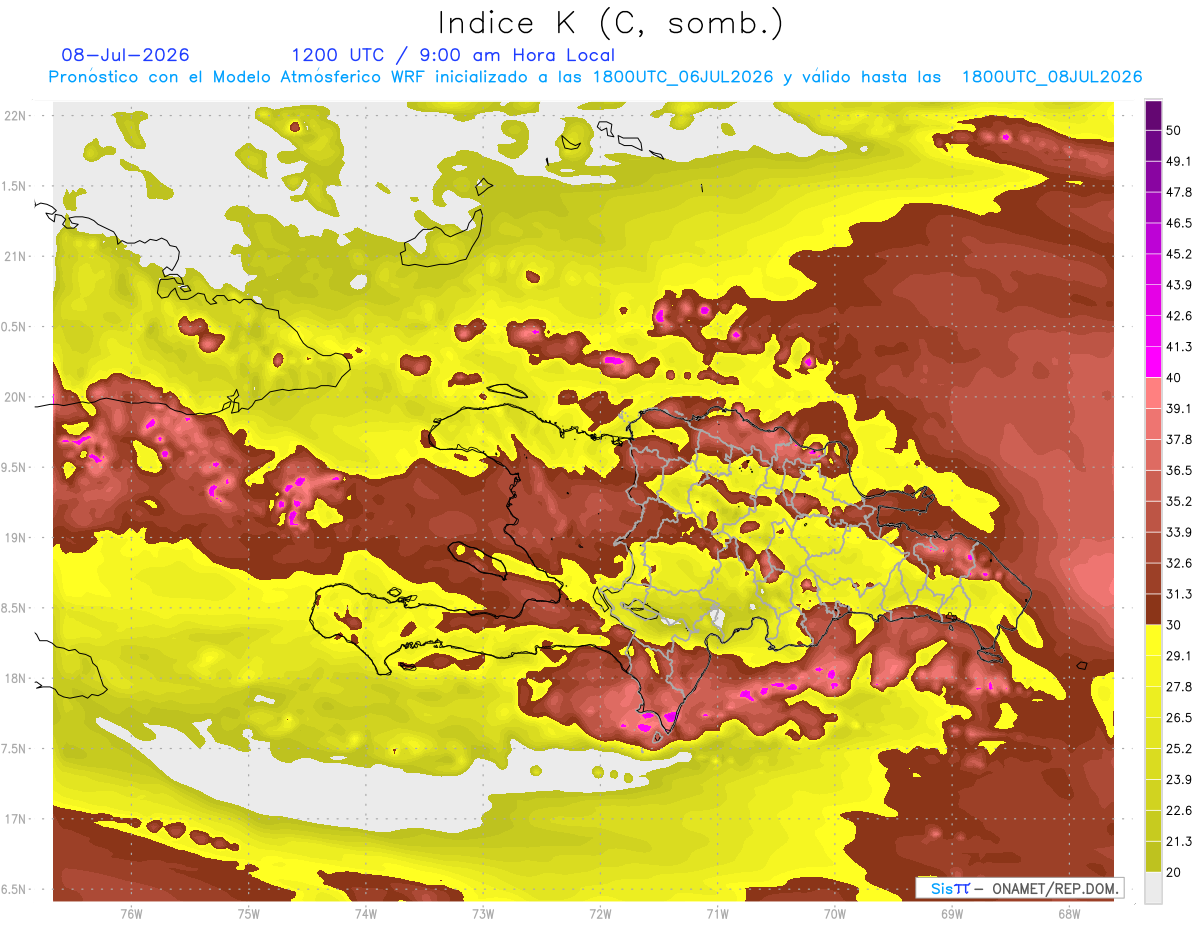Click the "41.3" legend value
The width and height of the screenshot is (1200, 927).
tap(1178, 347)
